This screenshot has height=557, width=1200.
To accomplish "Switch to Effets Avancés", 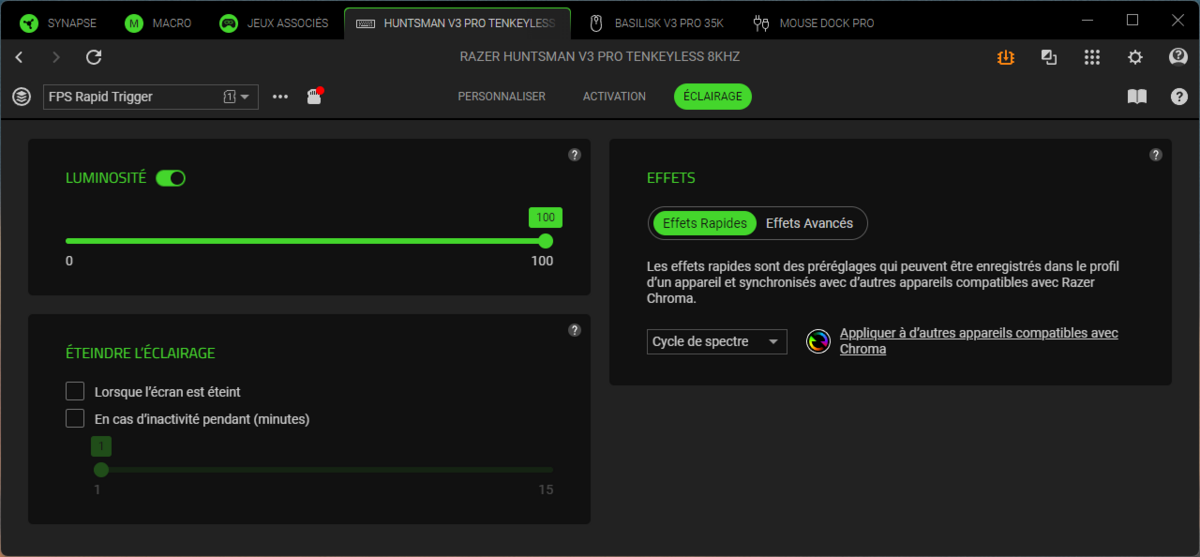I will click(x=809, y=223).
